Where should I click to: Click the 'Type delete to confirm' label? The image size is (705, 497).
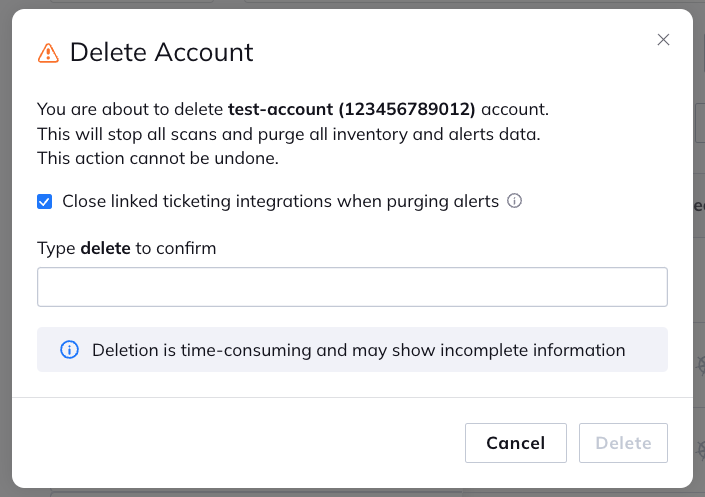click(x=126, y=248)
